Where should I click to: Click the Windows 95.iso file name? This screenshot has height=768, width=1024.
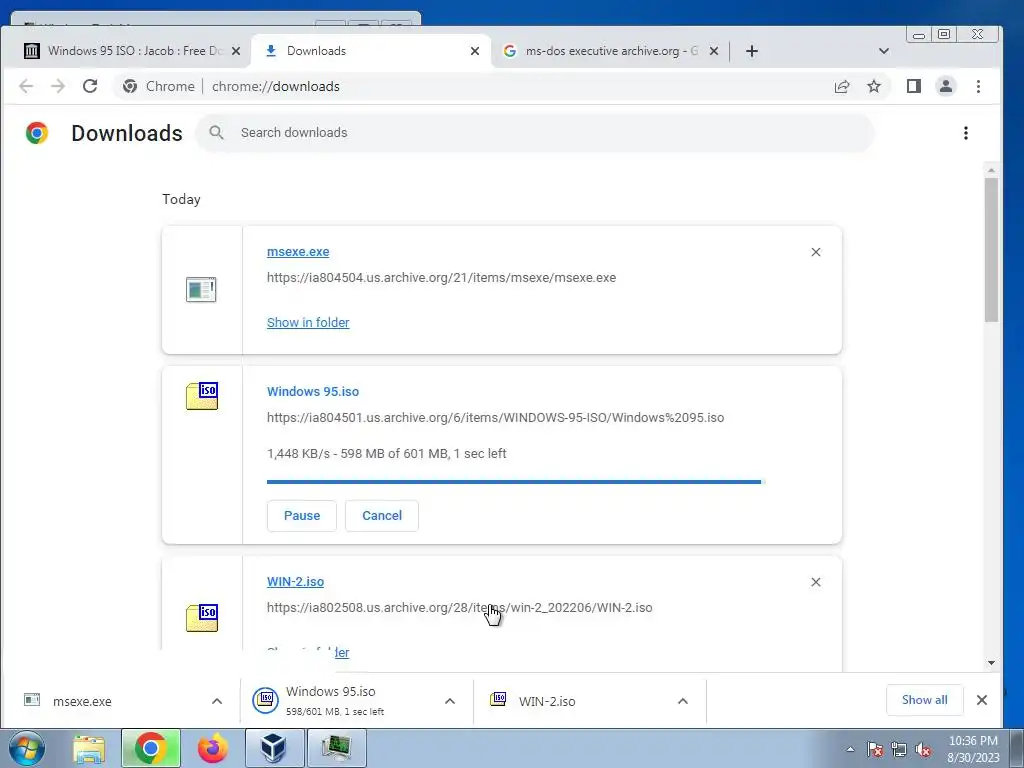point(313,392)
